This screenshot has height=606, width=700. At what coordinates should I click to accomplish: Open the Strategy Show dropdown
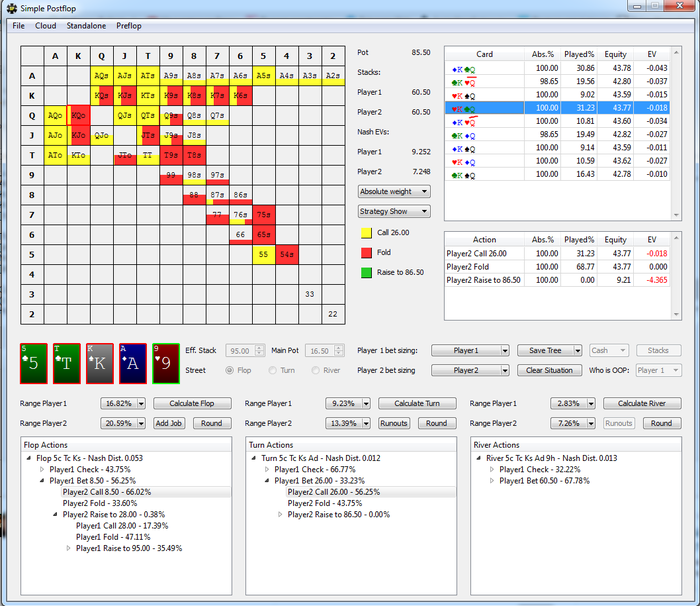click(x=394, y=211)
